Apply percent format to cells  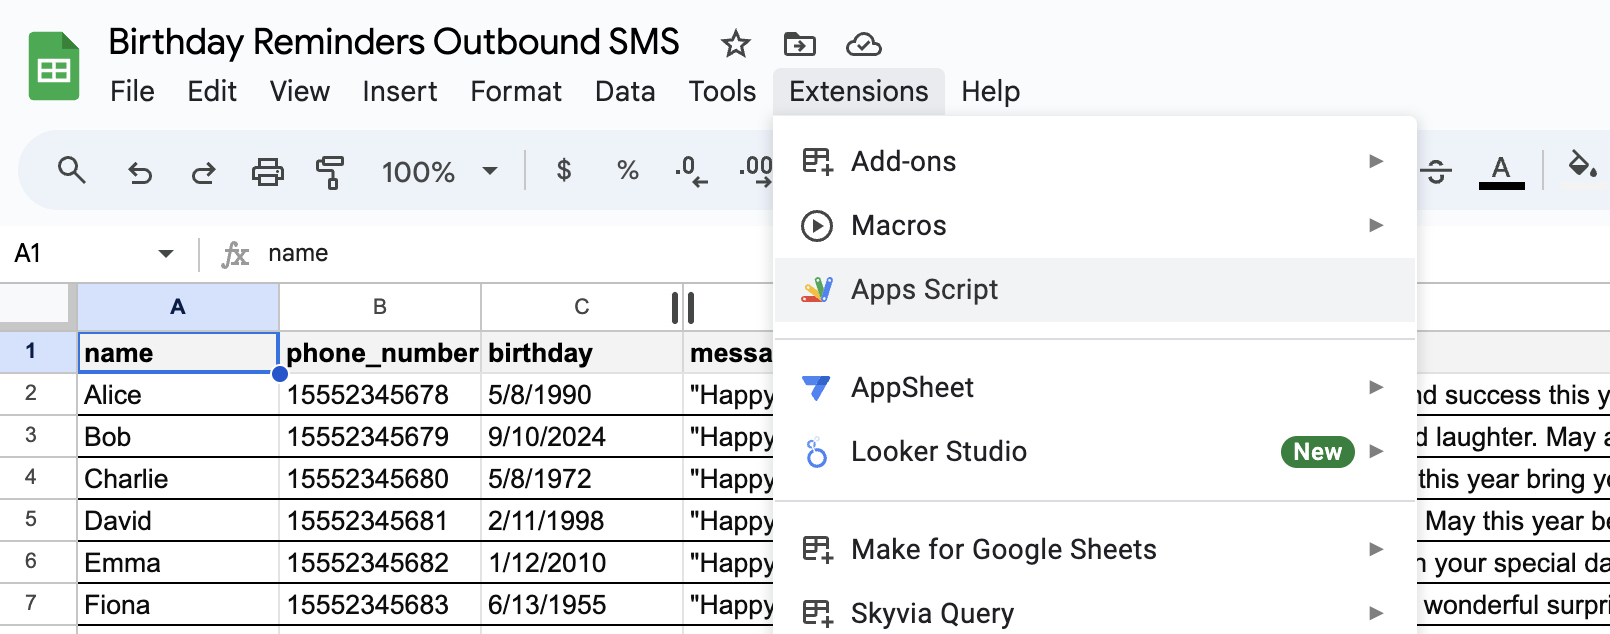pos(628,171)
